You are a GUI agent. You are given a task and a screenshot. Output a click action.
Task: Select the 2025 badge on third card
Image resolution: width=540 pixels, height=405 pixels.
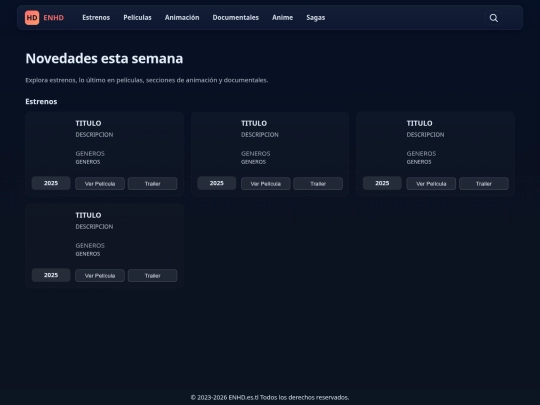click(x=382, y=183)
